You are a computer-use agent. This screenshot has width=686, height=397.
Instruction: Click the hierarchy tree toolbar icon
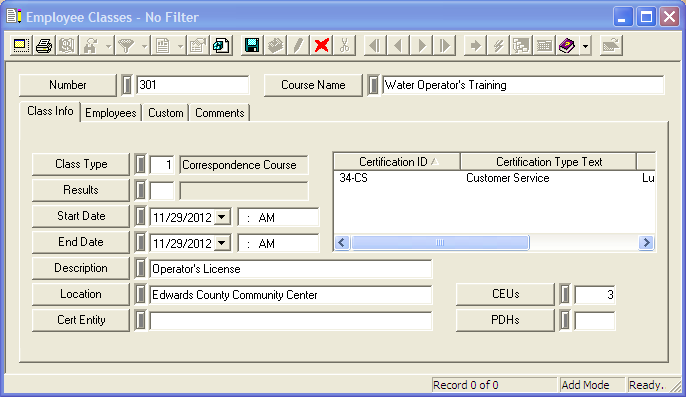[x=521, y=45]
